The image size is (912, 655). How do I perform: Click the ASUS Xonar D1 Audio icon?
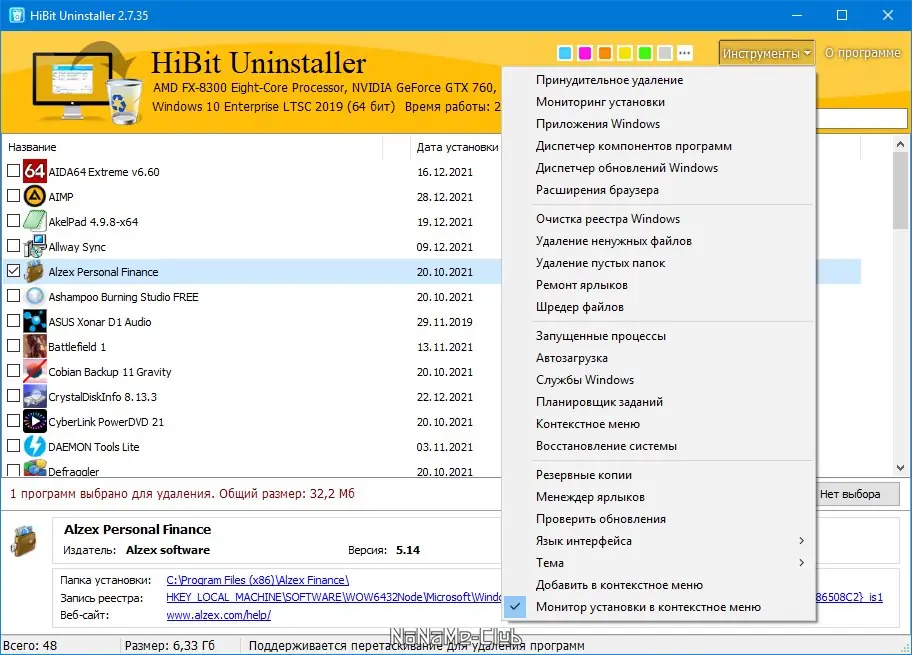point(34,321)
